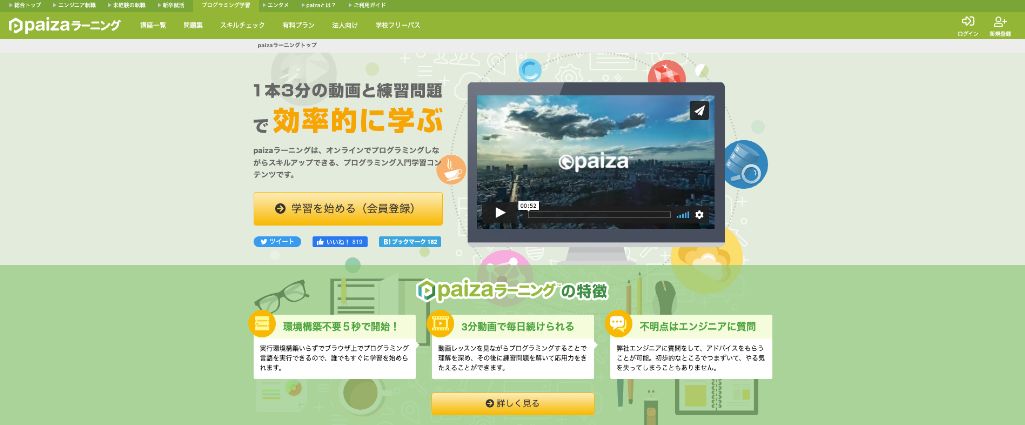Open the paiza ラーニング logo home link
The width and height of the screenshot is (1025, 425).
tap(64, 26)
